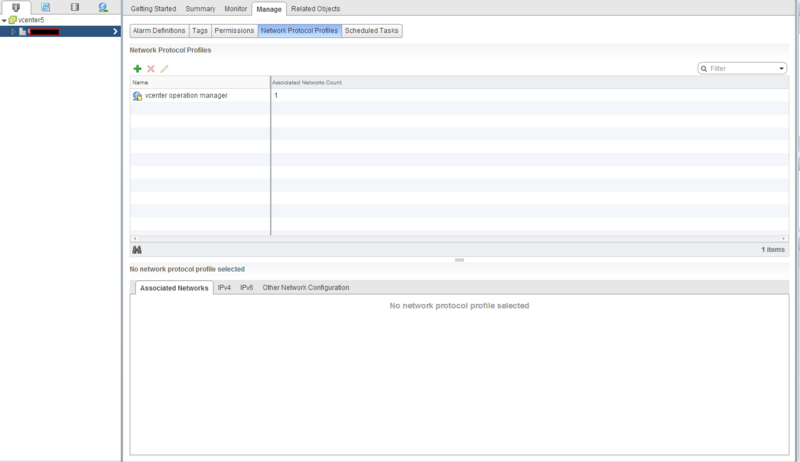800x462 pixels.
Task: Expand the redacted datacenter tree node
Action: pyautogui.click(x=13, y=32)
